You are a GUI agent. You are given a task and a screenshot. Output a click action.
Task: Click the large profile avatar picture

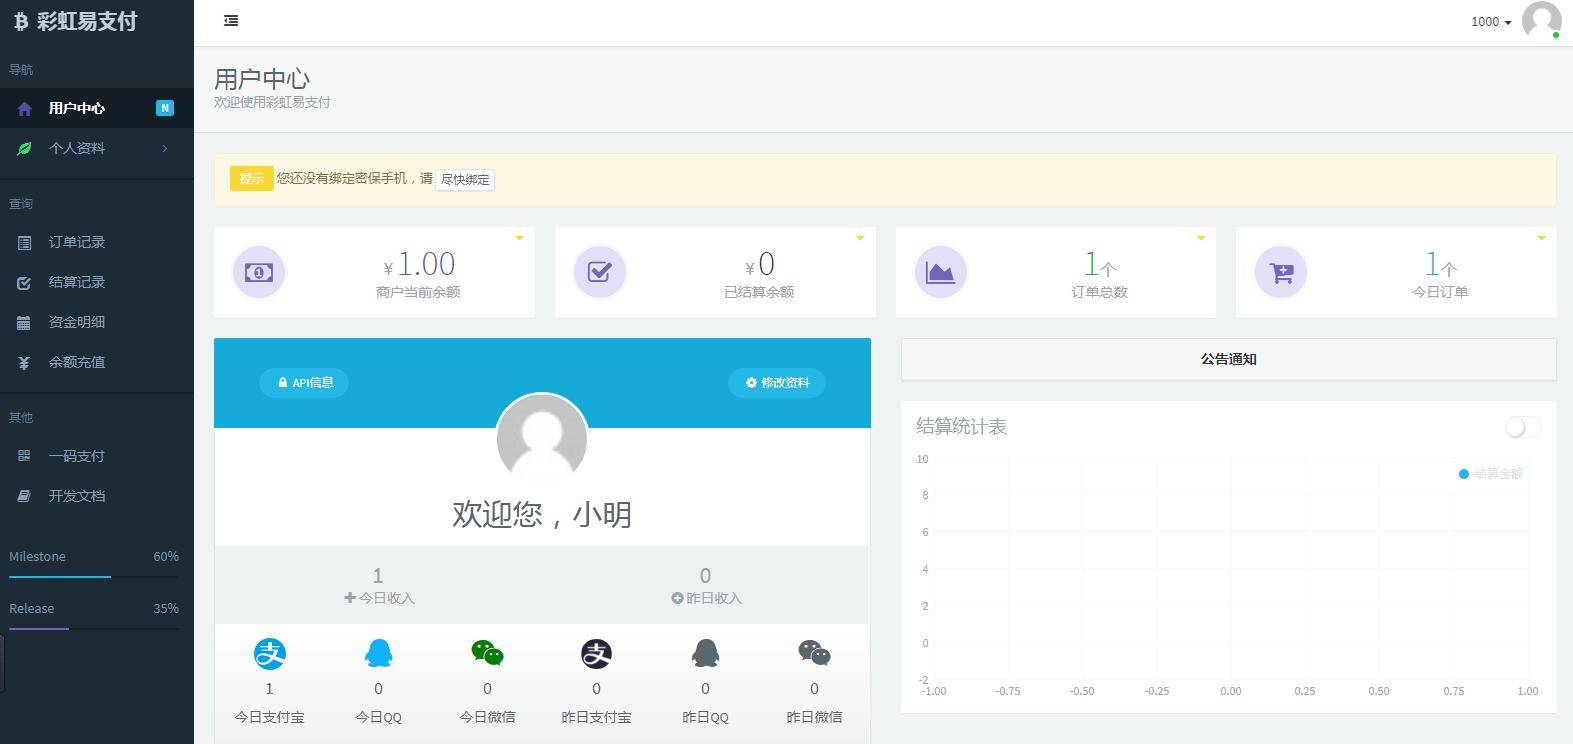(542, 439)
